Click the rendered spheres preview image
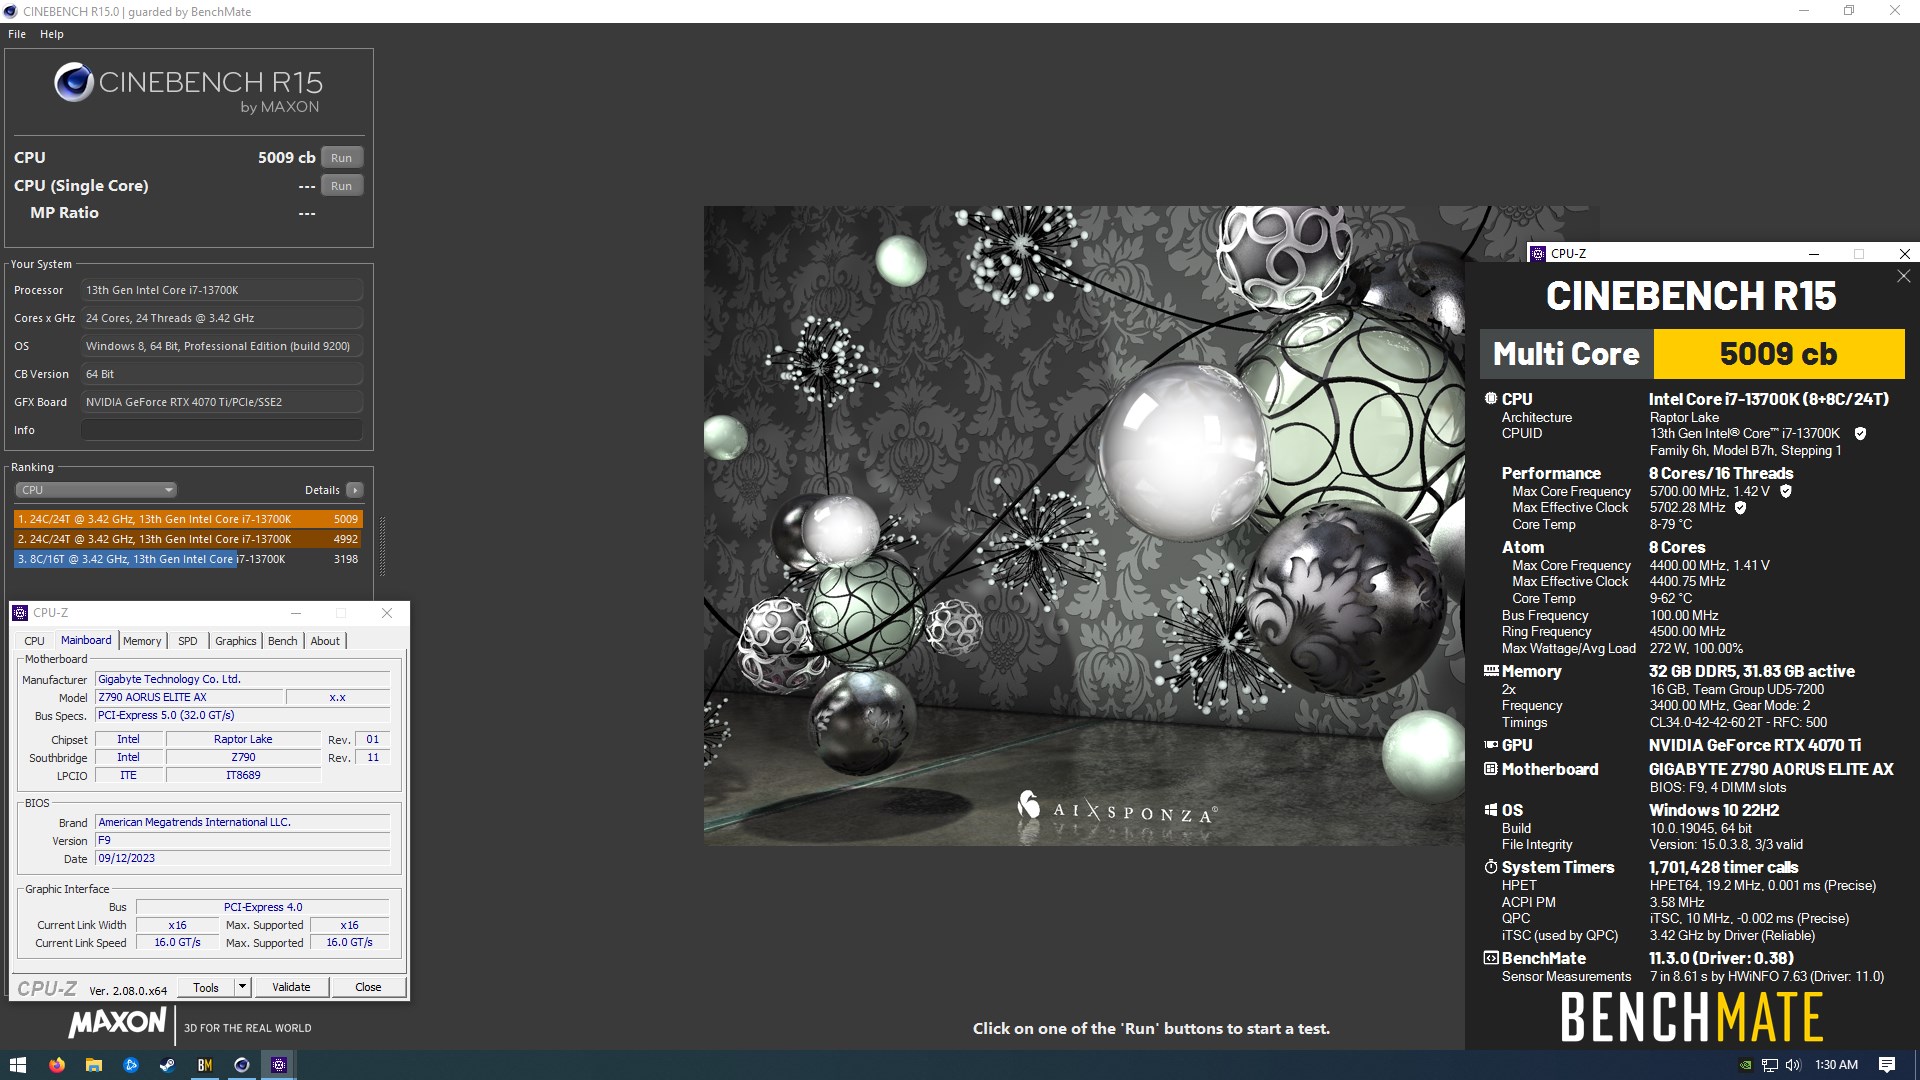This screenshot has height=1080, width=1920. point(1084,526)
